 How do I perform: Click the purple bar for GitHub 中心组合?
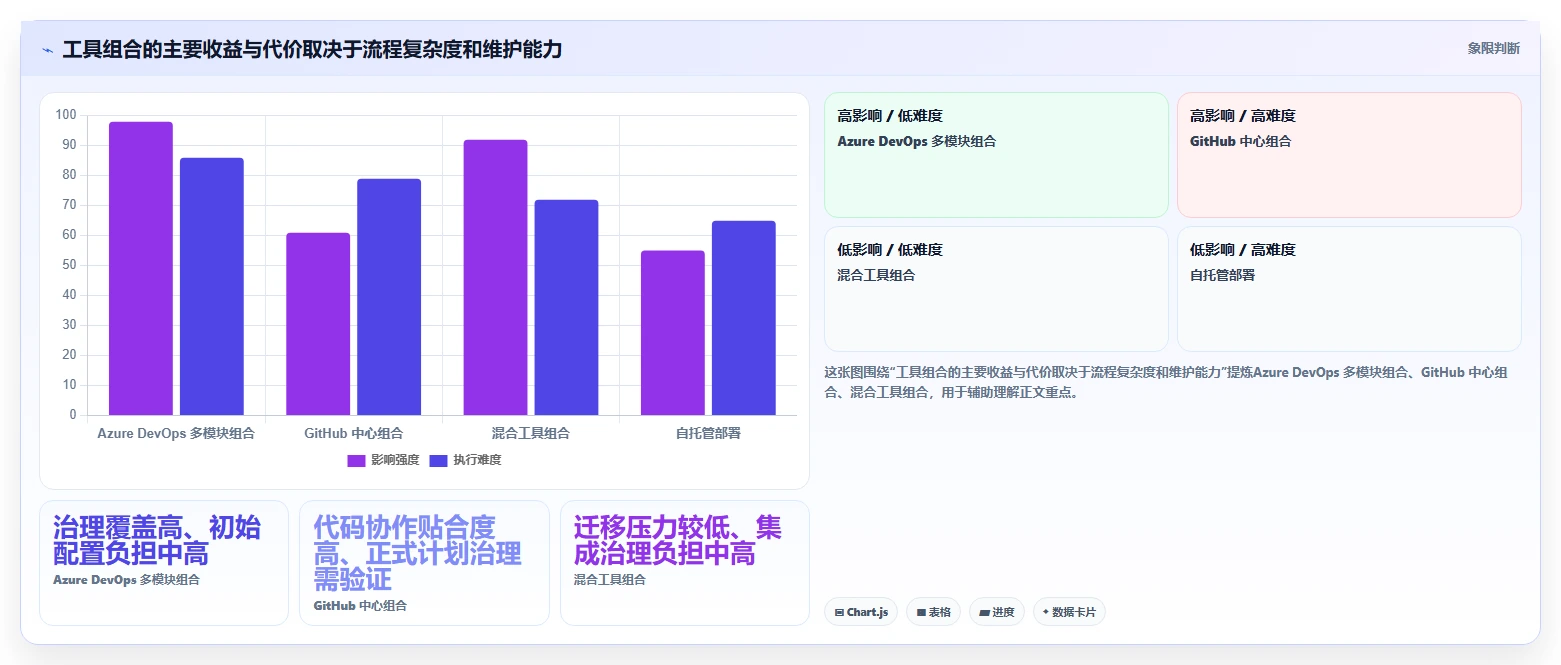pos(318,324)
